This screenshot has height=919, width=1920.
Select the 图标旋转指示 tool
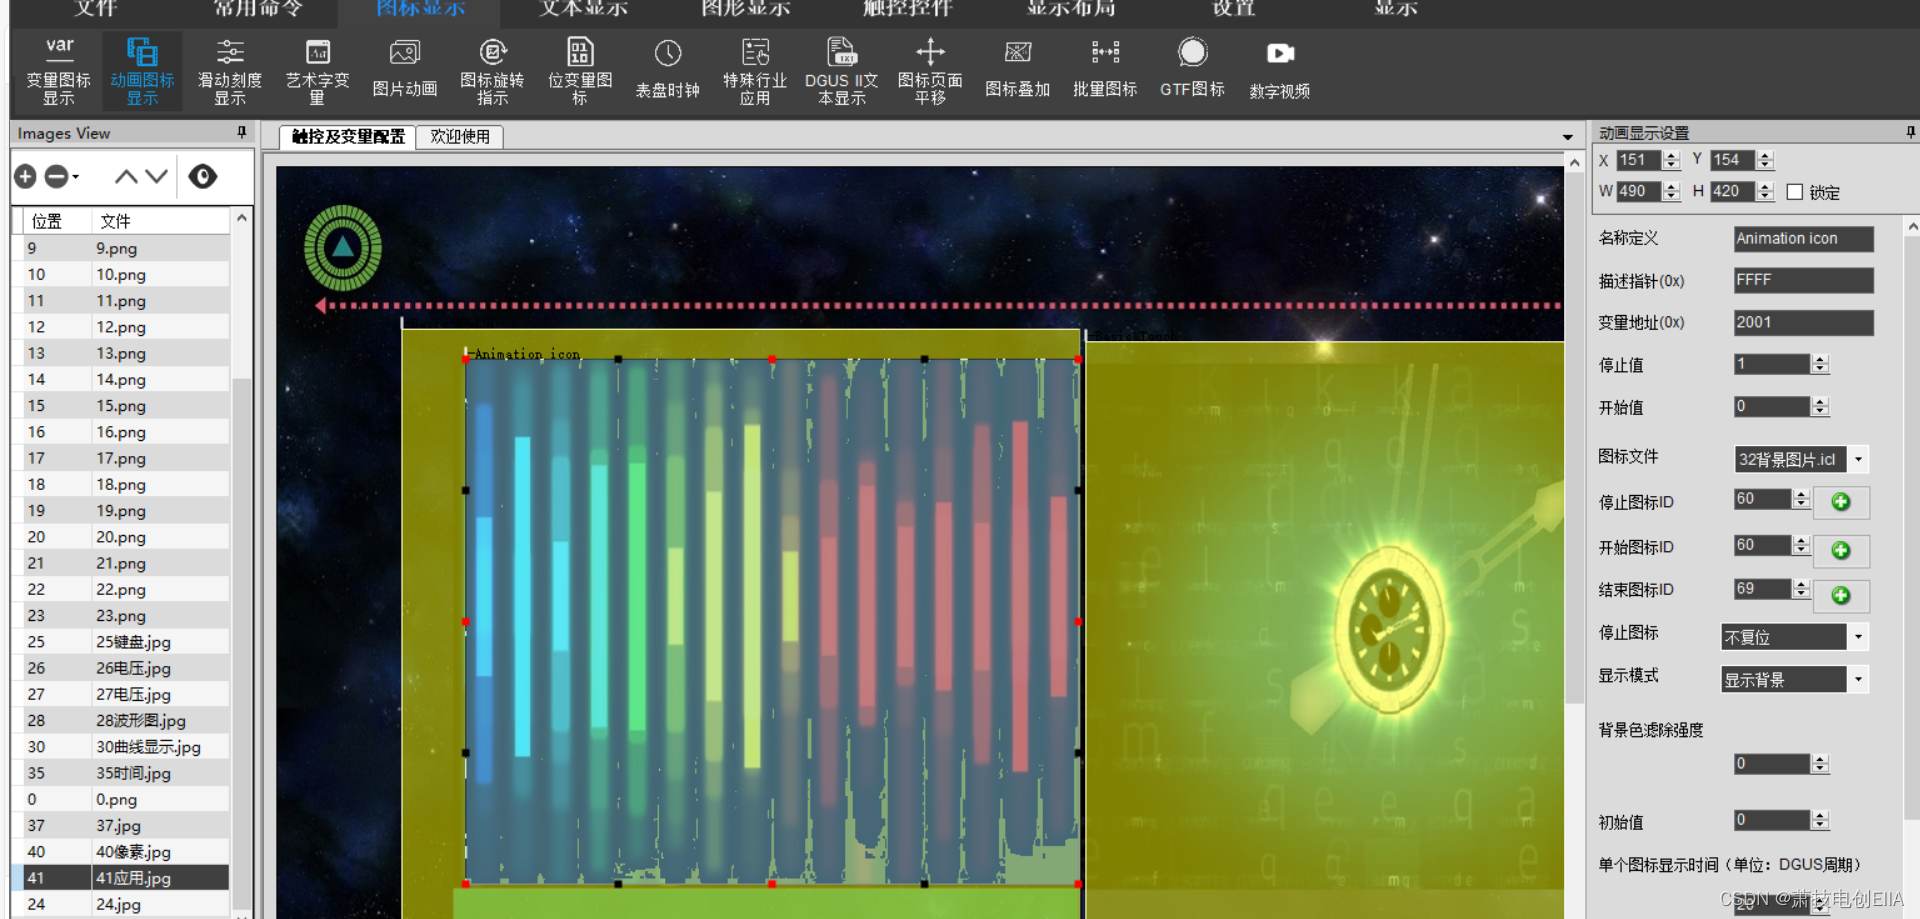click(x=492, y=68)
